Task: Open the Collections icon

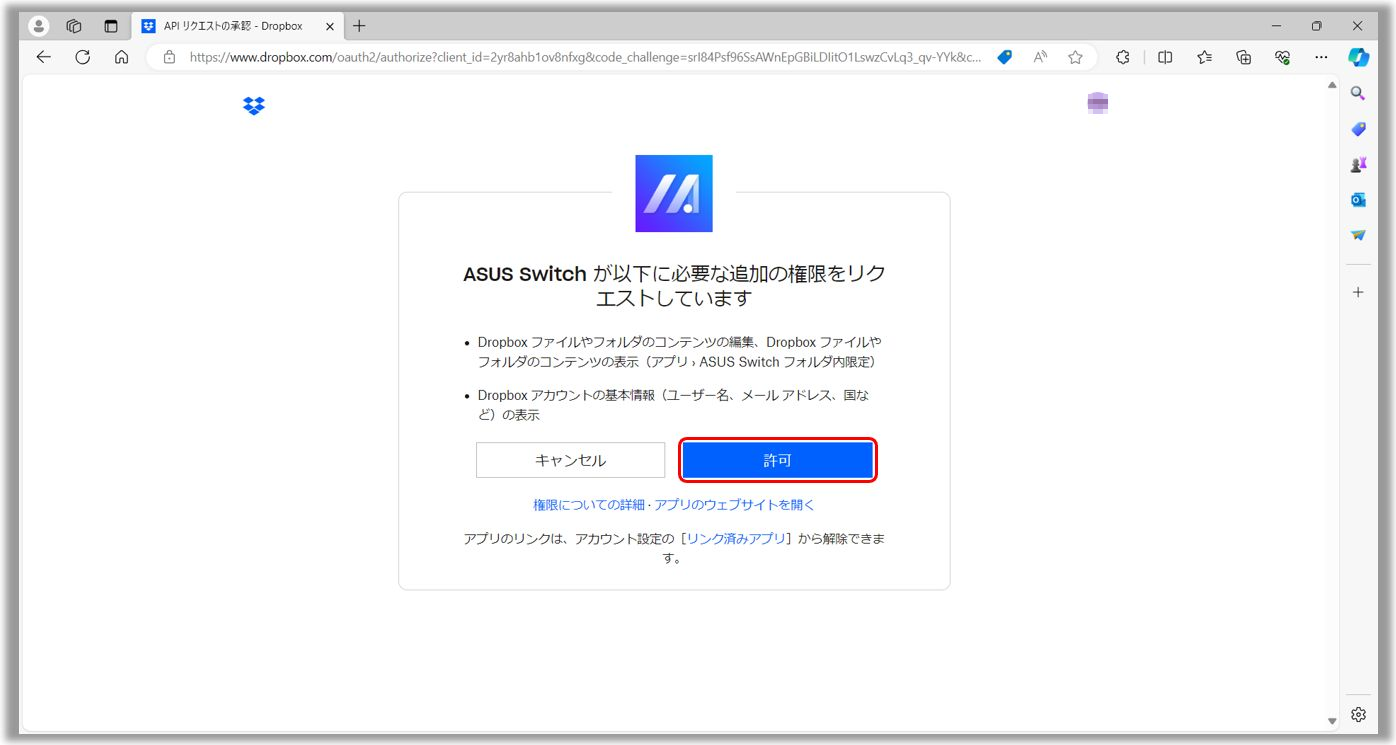Action: click(x=1244, y=57)
